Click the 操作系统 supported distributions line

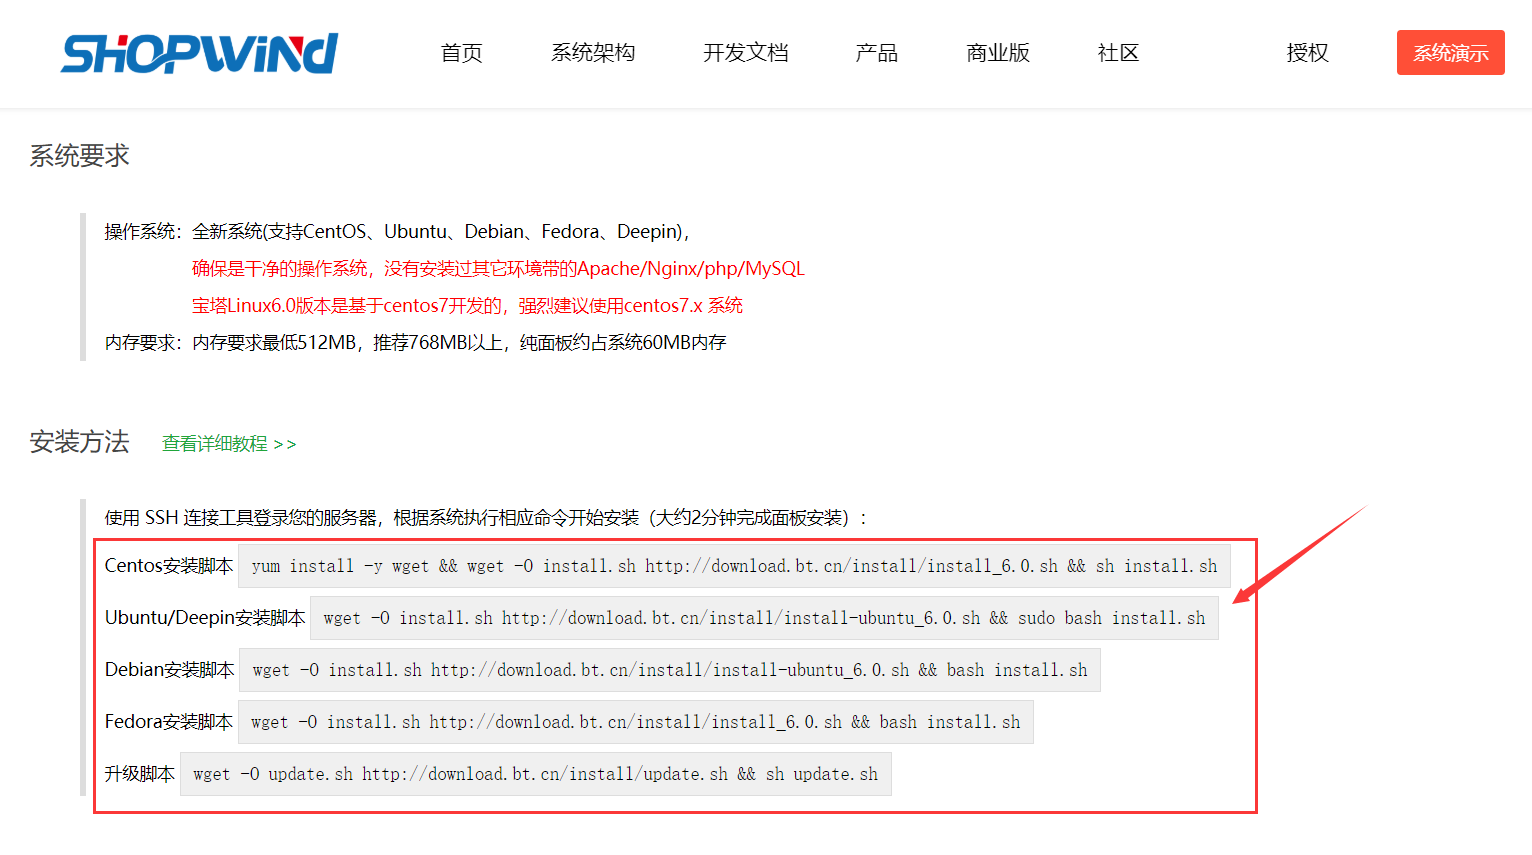[x=398, y=232]
